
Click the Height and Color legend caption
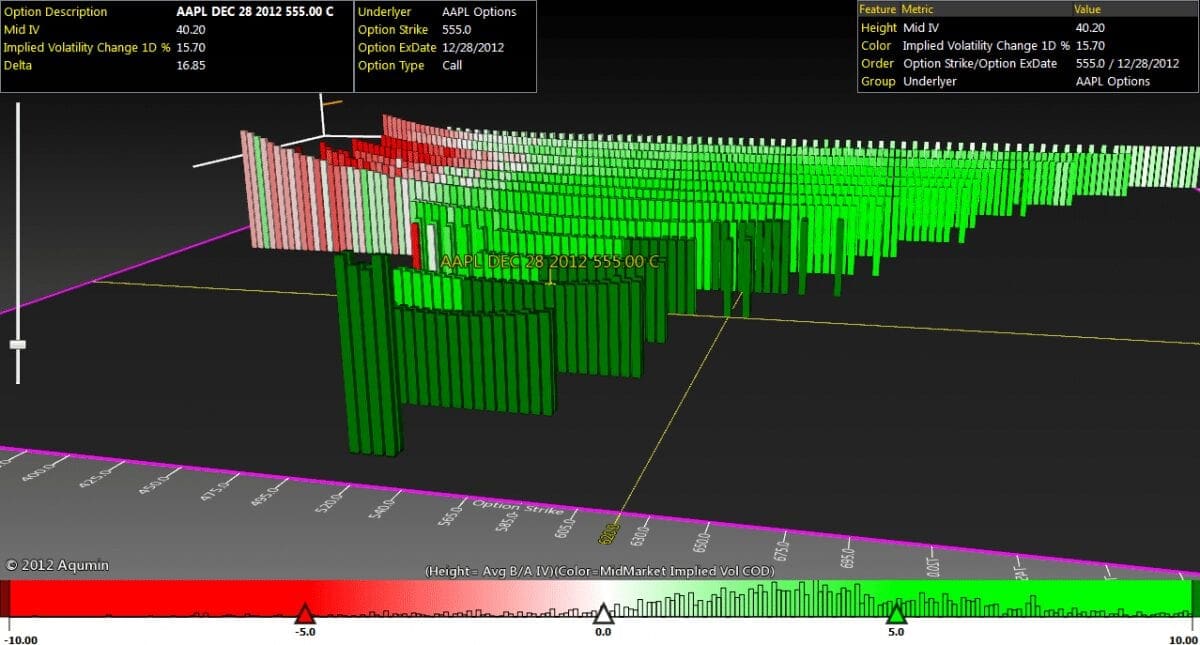pos(600,571)
